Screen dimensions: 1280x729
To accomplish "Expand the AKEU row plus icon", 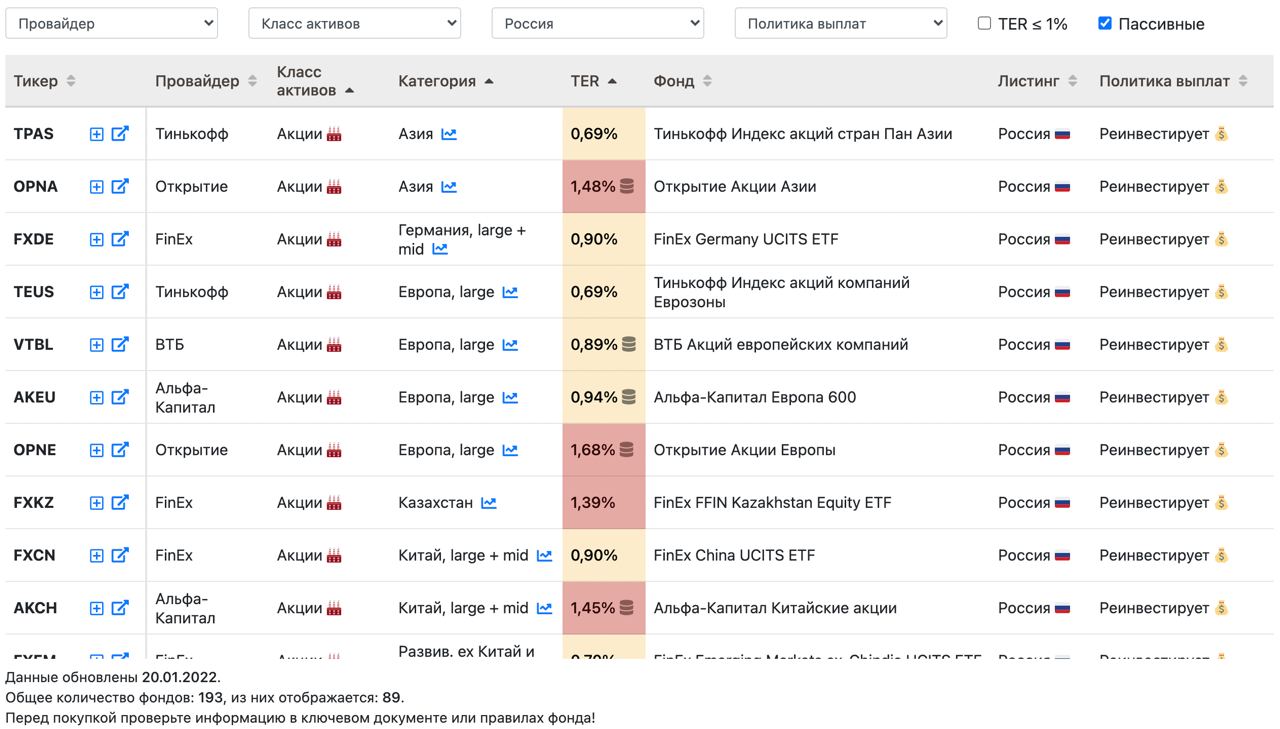I will [97, 398].
